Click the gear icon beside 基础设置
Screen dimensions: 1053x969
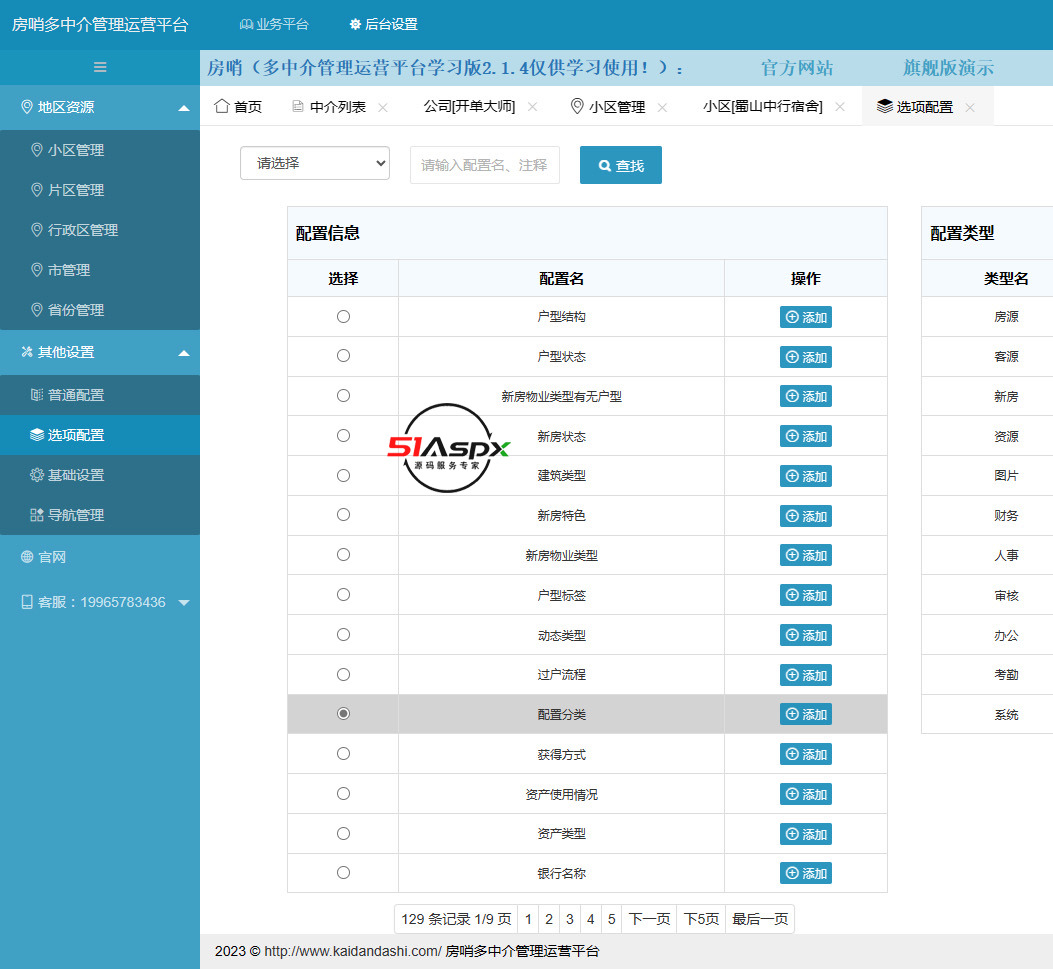point(37,475)
